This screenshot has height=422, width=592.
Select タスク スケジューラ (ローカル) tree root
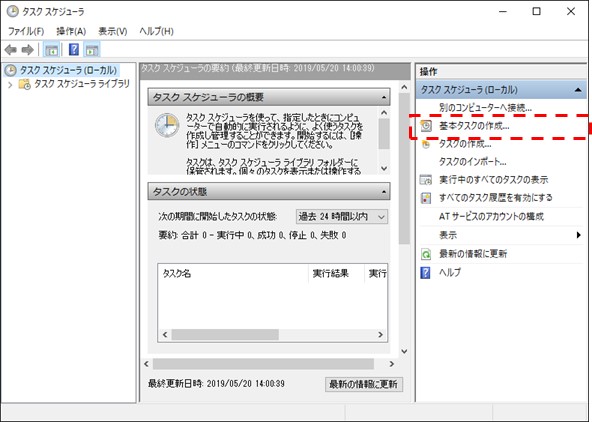pyautogui.click(x=68, y=70)
